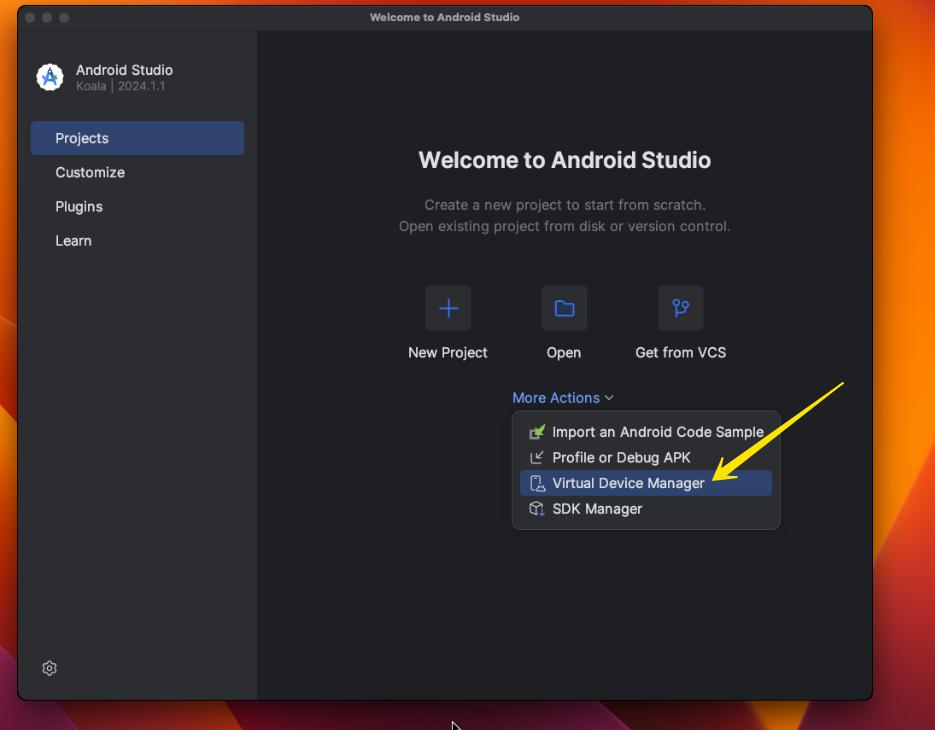Click the New Project label
Screen dimensions: 935x730
[x=448, y=352]
